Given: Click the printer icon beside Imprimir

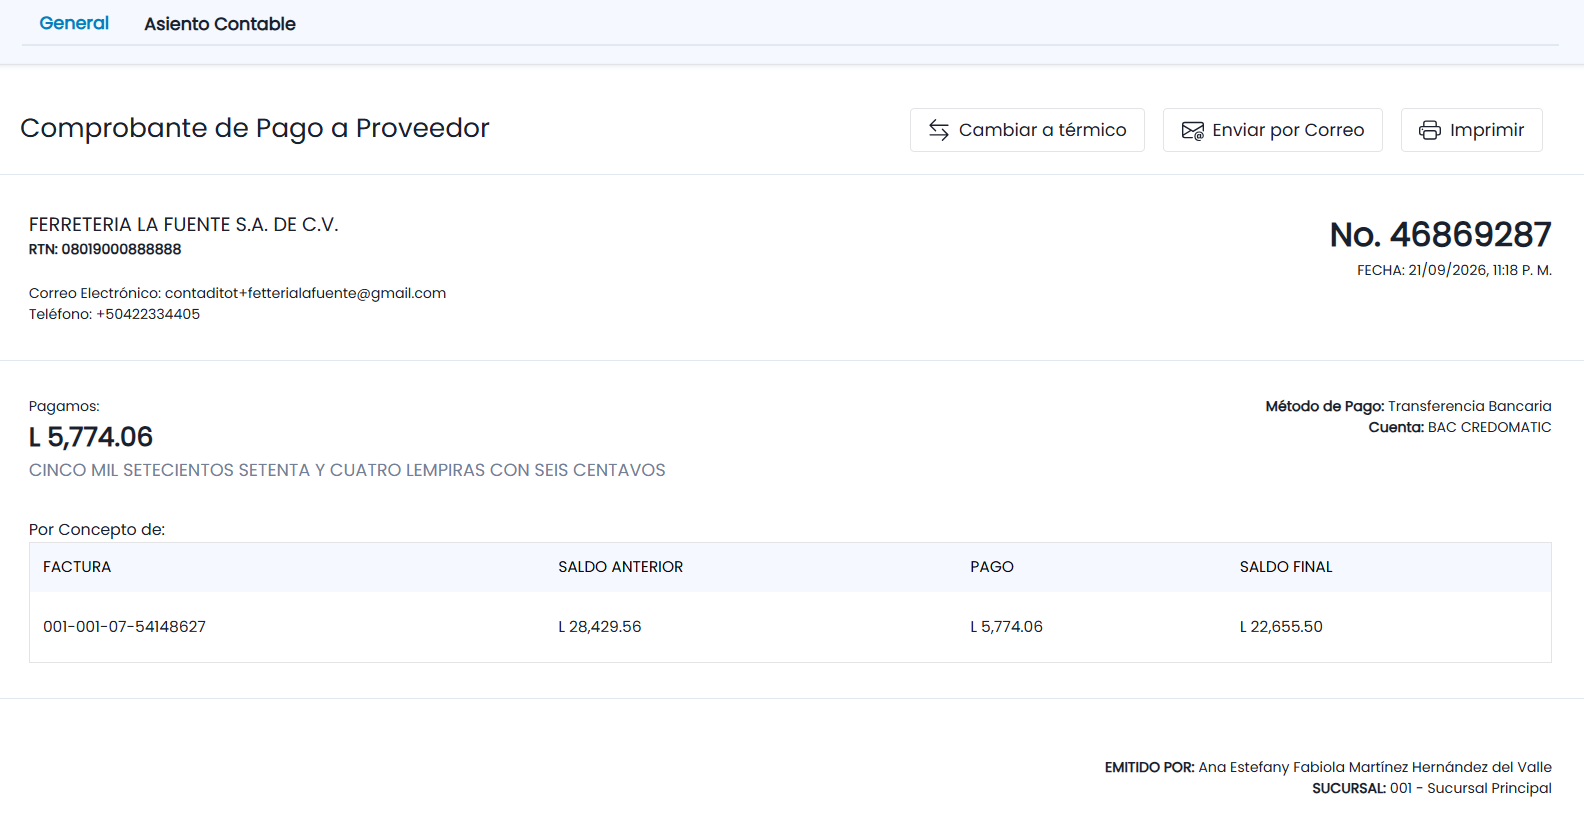Looking at the screenshot, I should [1430, 130].
